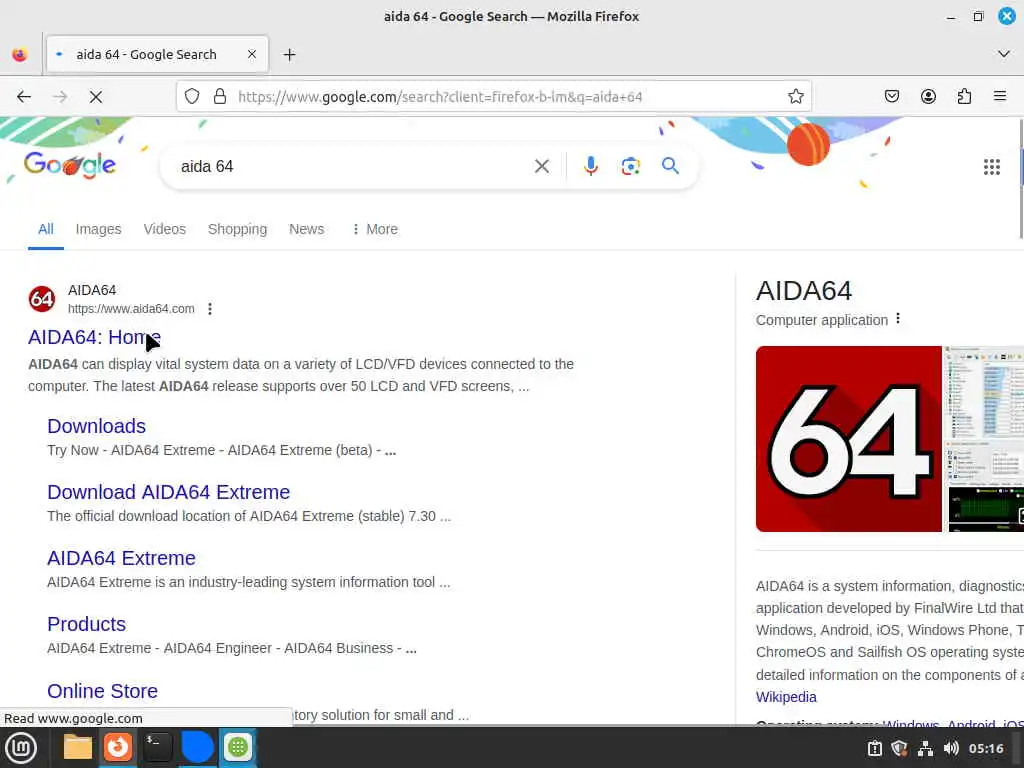Click the AIDA64 site favicon
1024x768 pixels.
tap(42, 299)
